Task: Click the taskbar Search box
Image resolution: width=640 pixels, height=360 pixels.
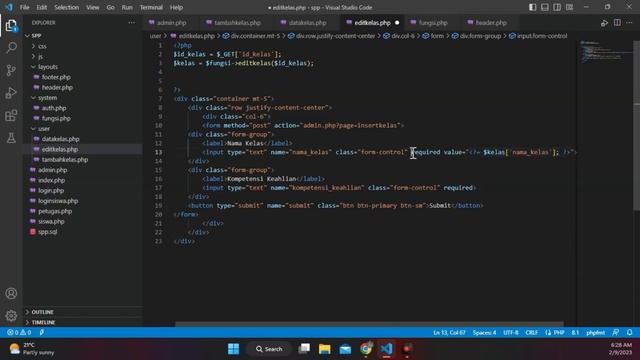Action: [x=269, y=349]
